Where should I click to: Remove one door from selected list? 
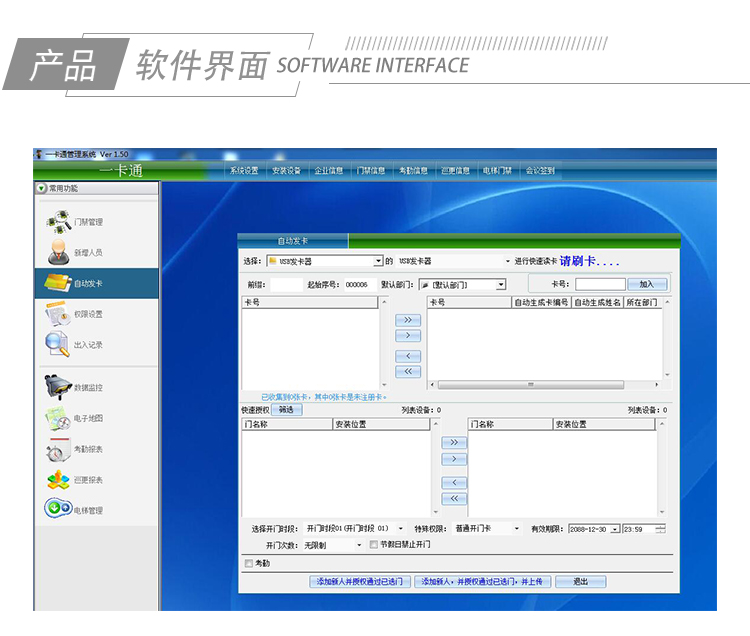tap(454, 482)
